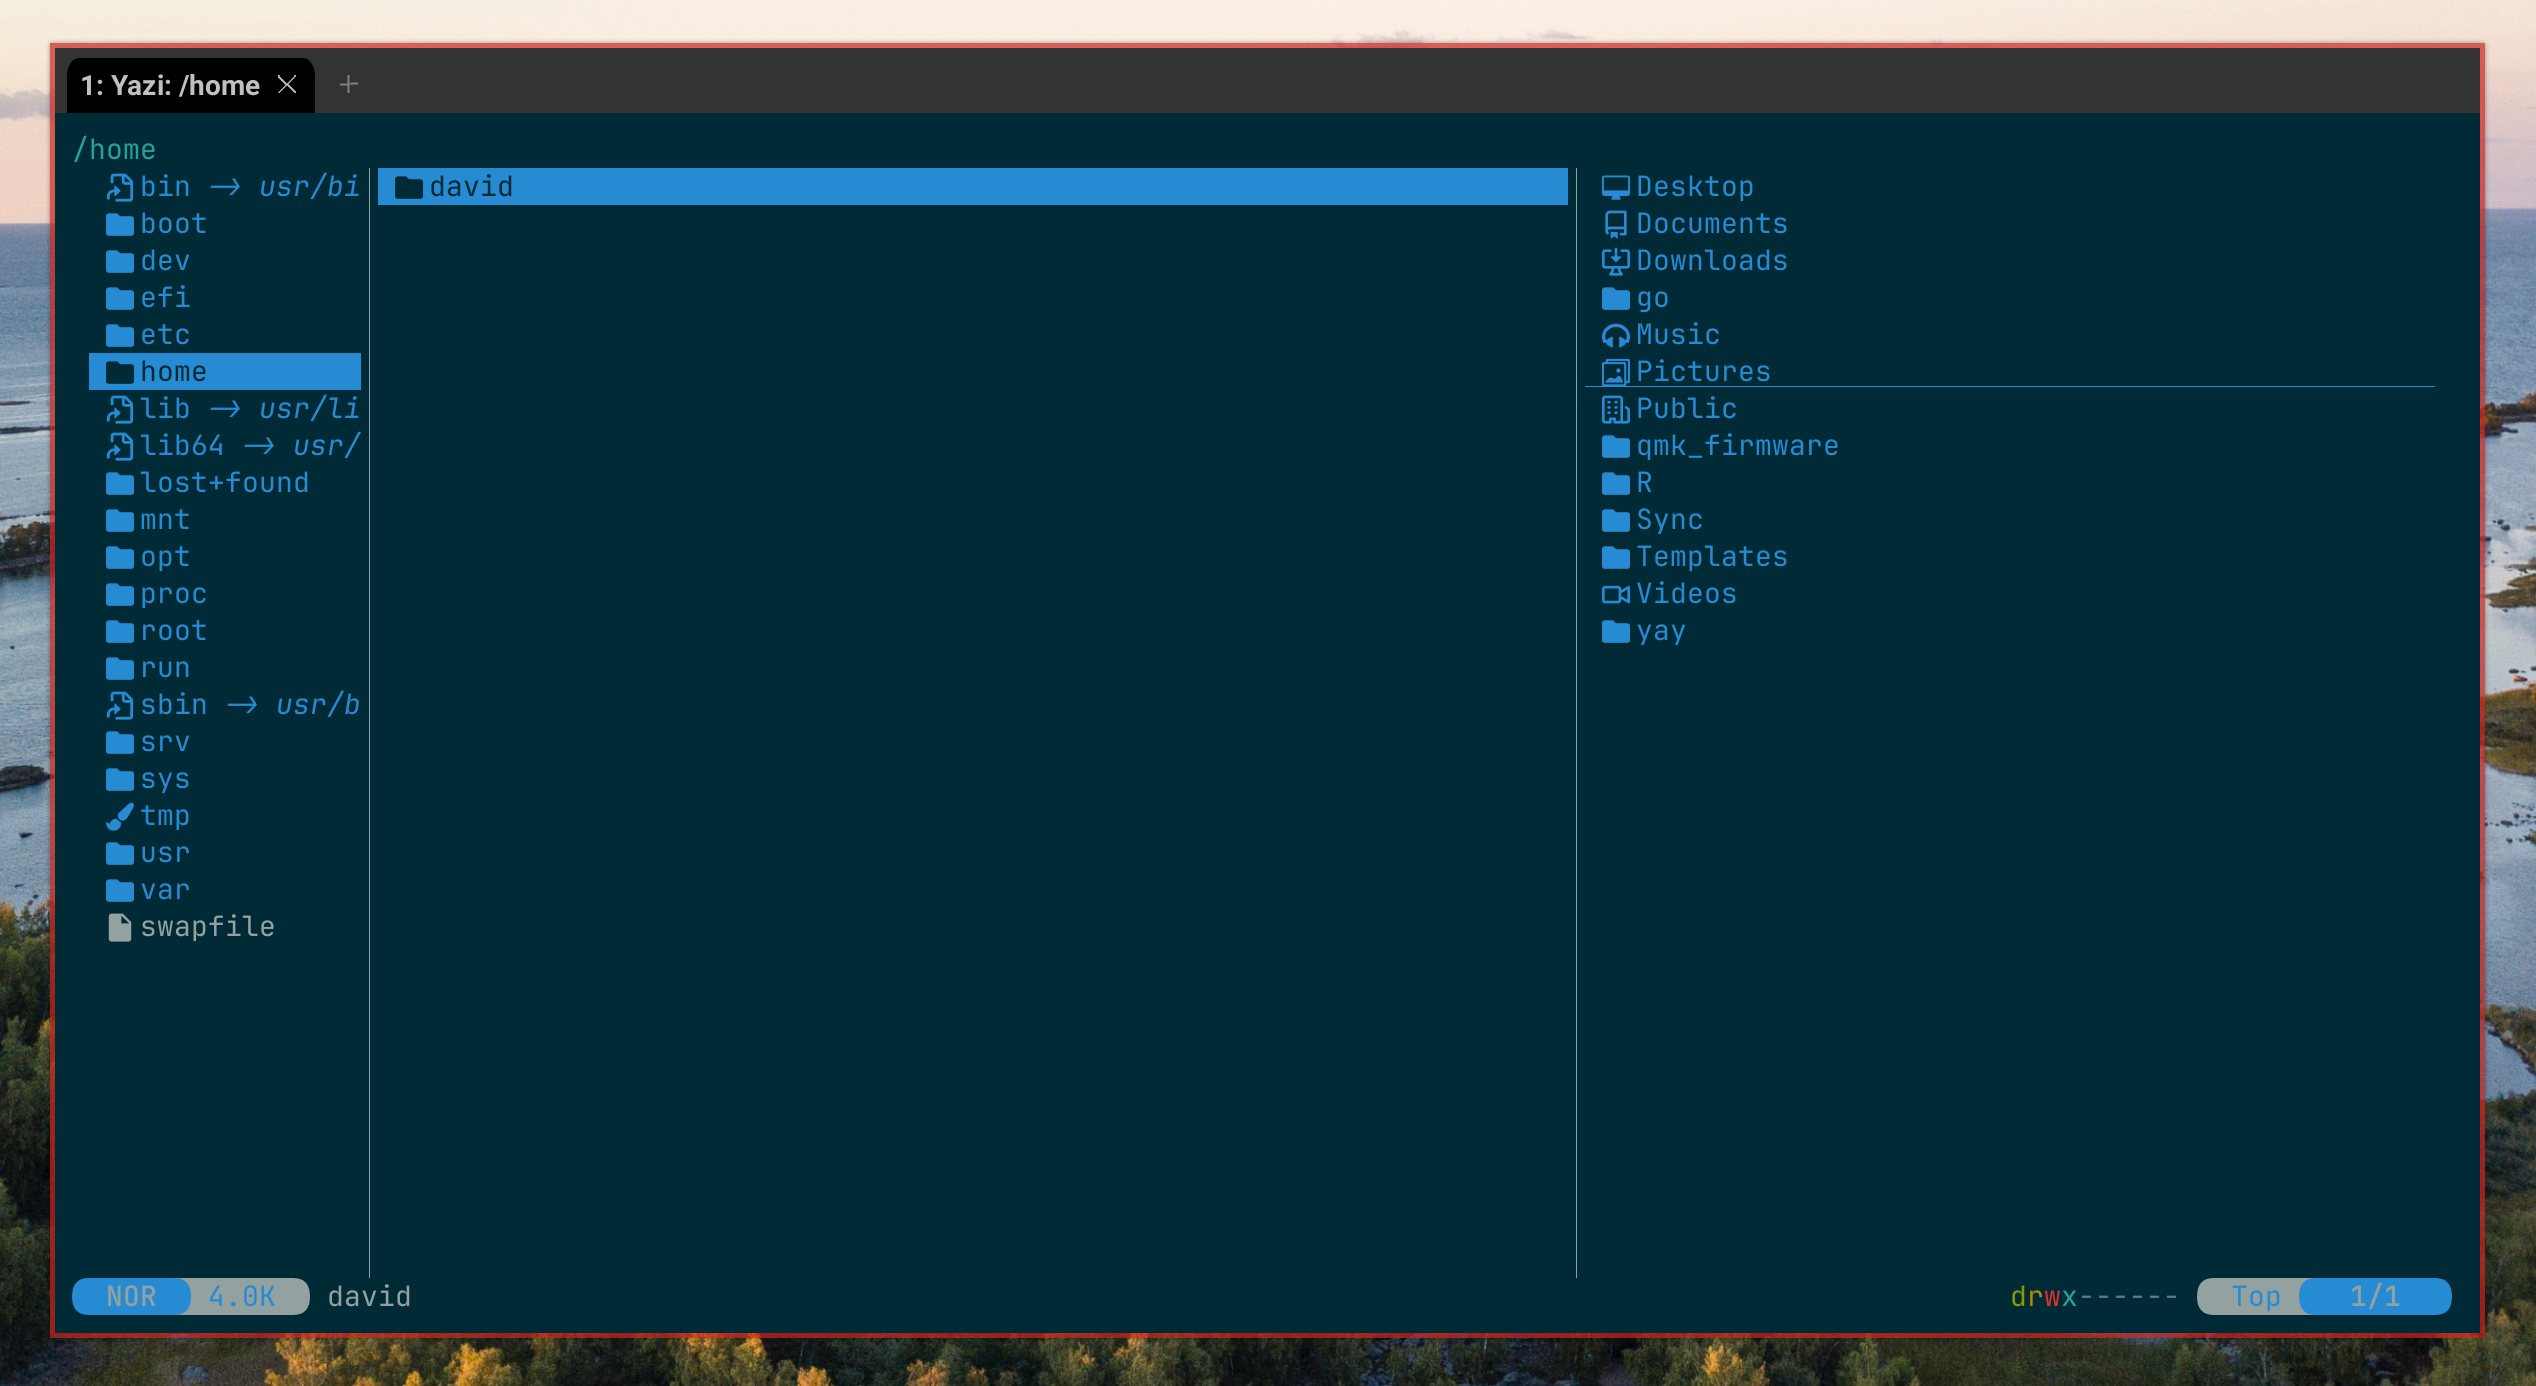The width and height of the screenshot is (2536, 1386).
Task: Select the lost+found directory name
Action: click(224, 483)
